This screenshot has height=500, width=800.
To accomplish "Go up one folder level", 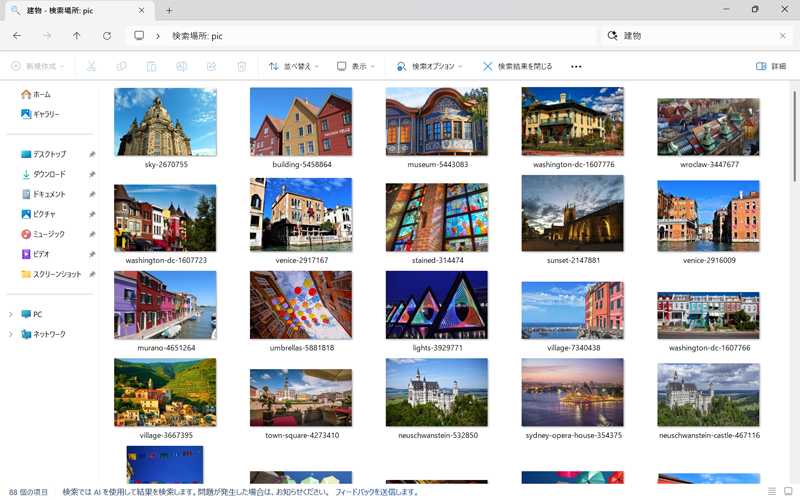I will (x=77, y=35).
